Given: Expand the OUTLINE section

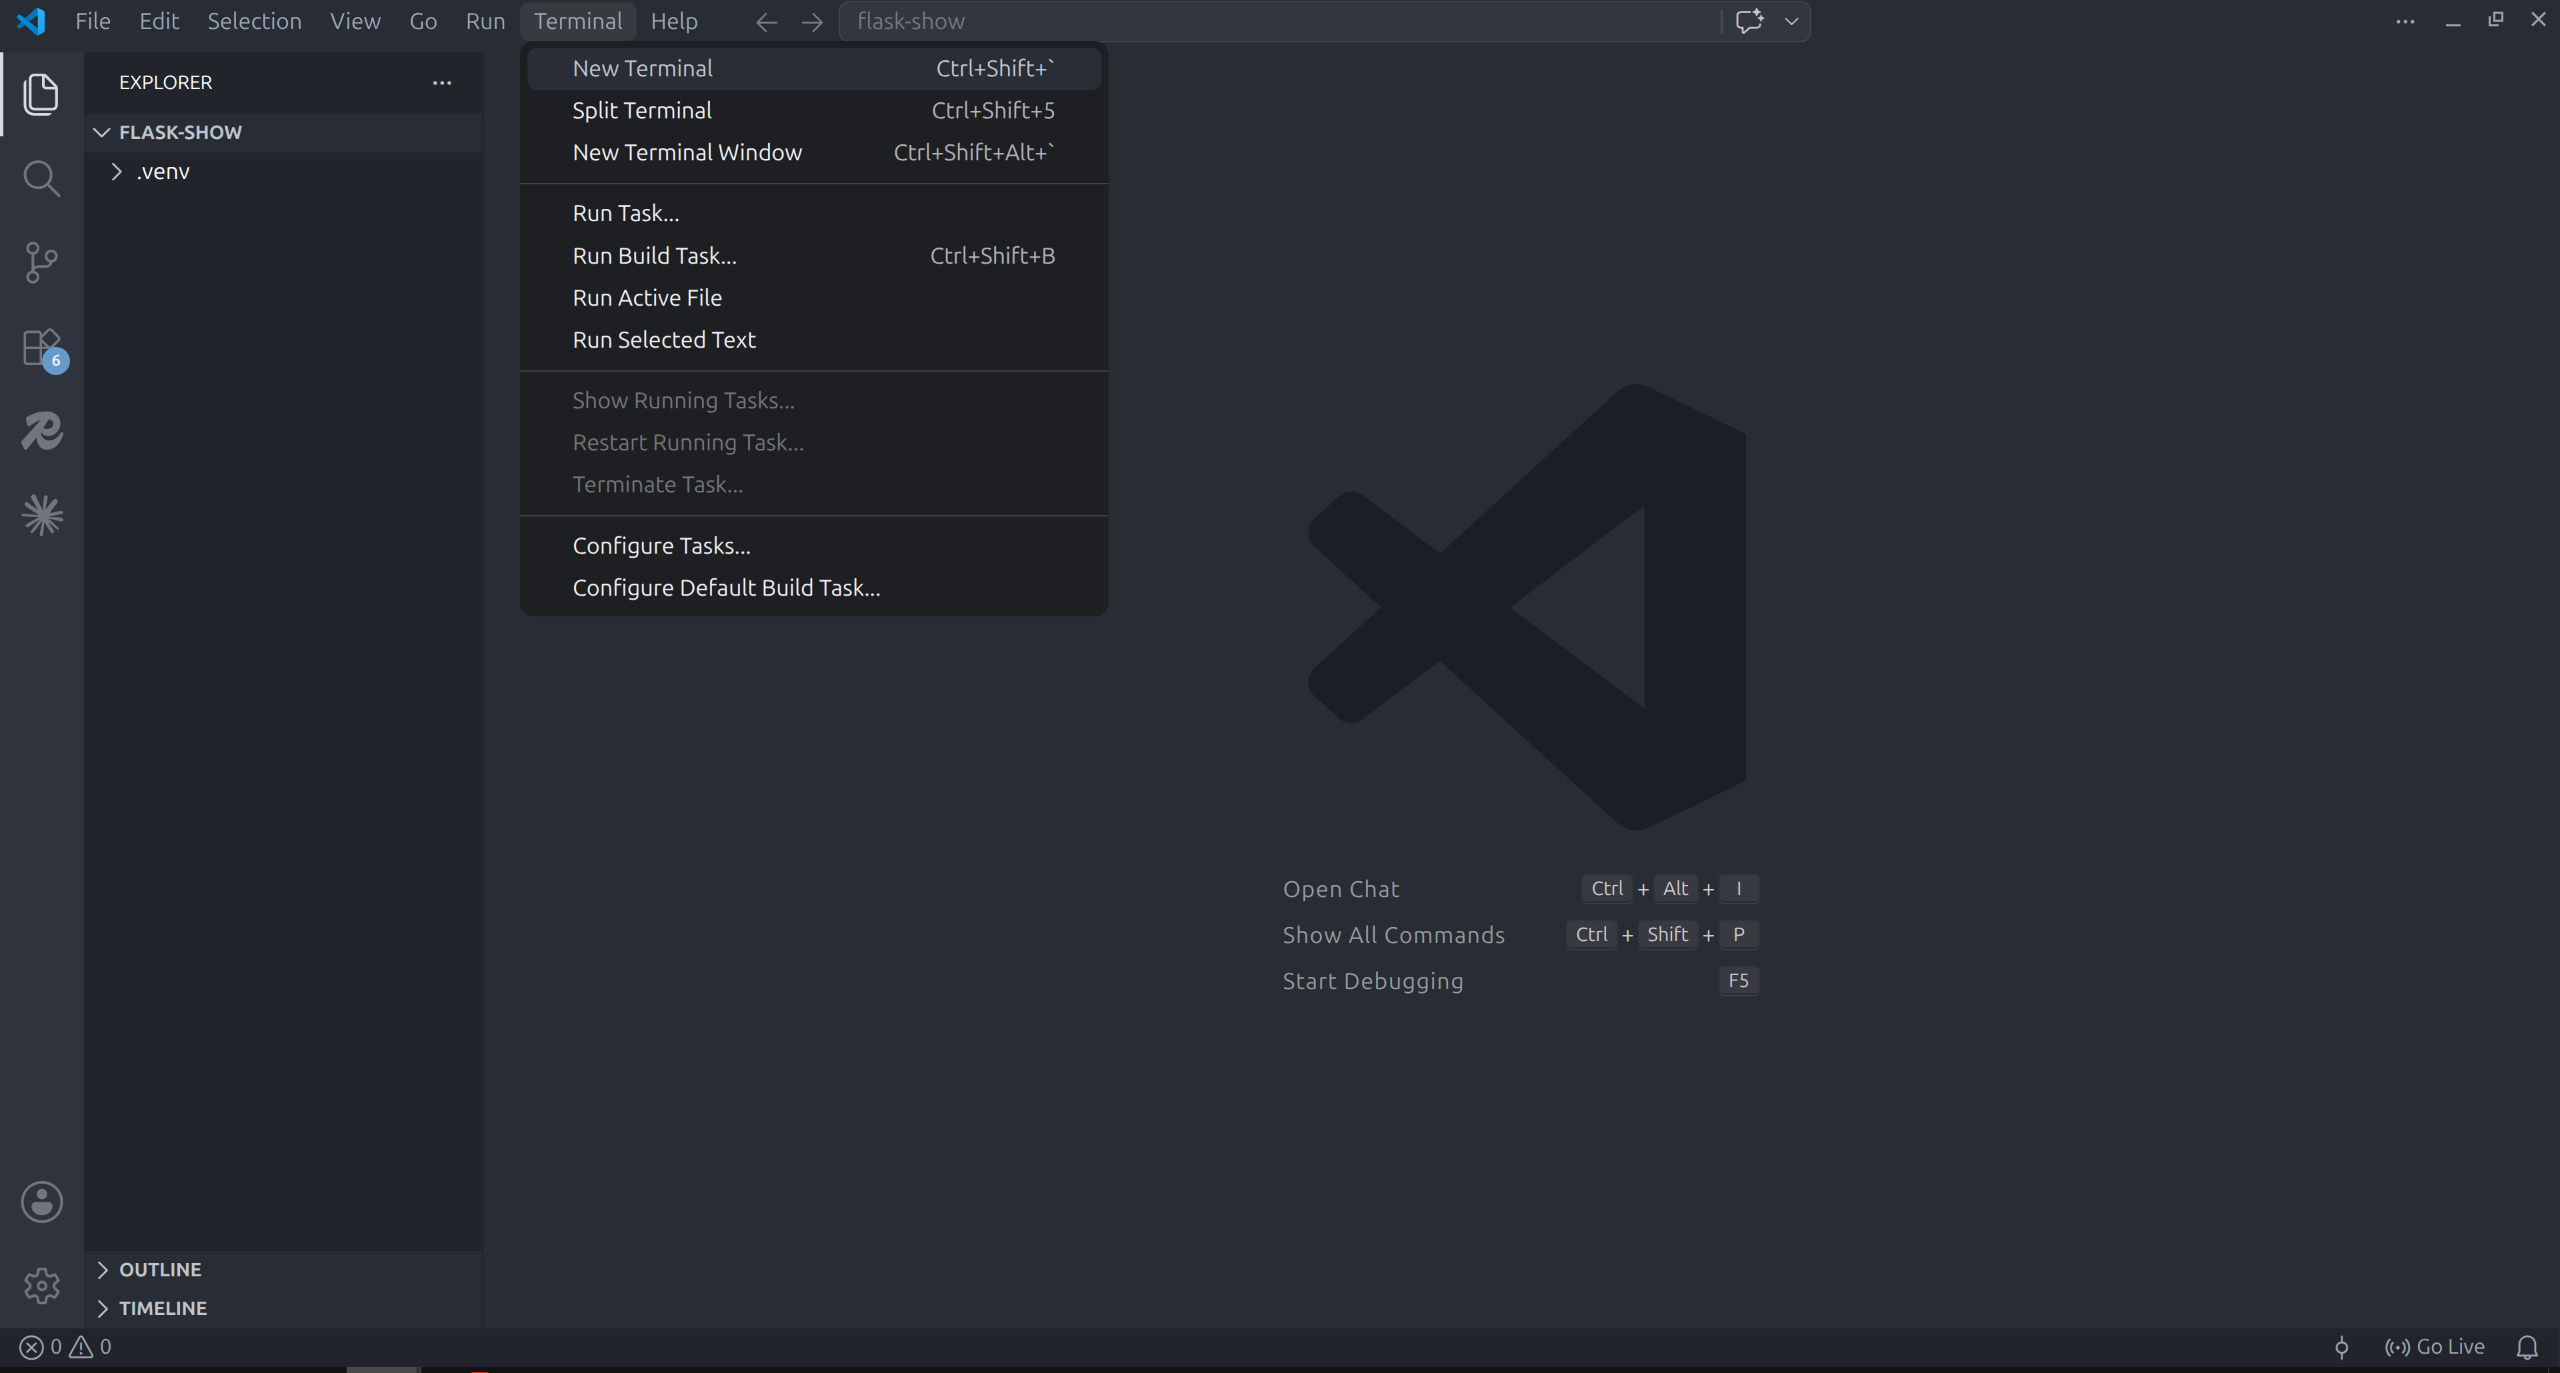Looking at the screenshot, I should pos(283,1269).
